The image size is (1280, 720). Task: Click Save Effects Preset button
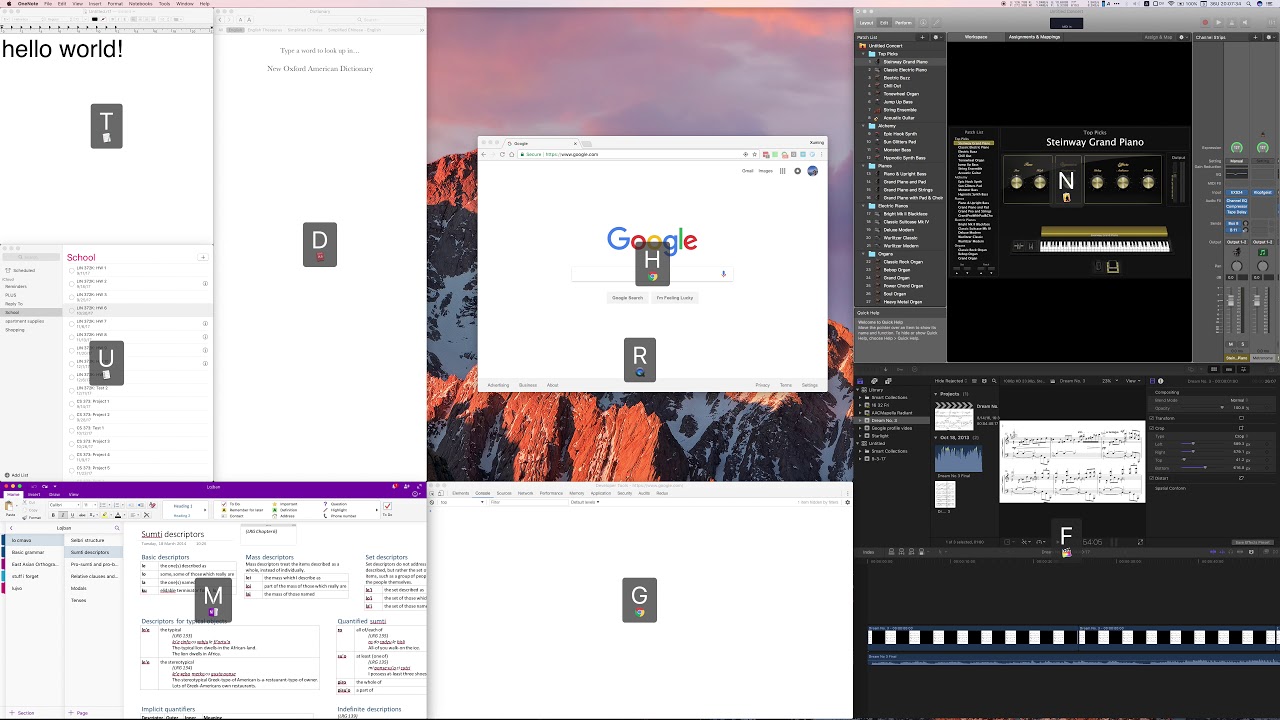click(x=1252, y=542)
